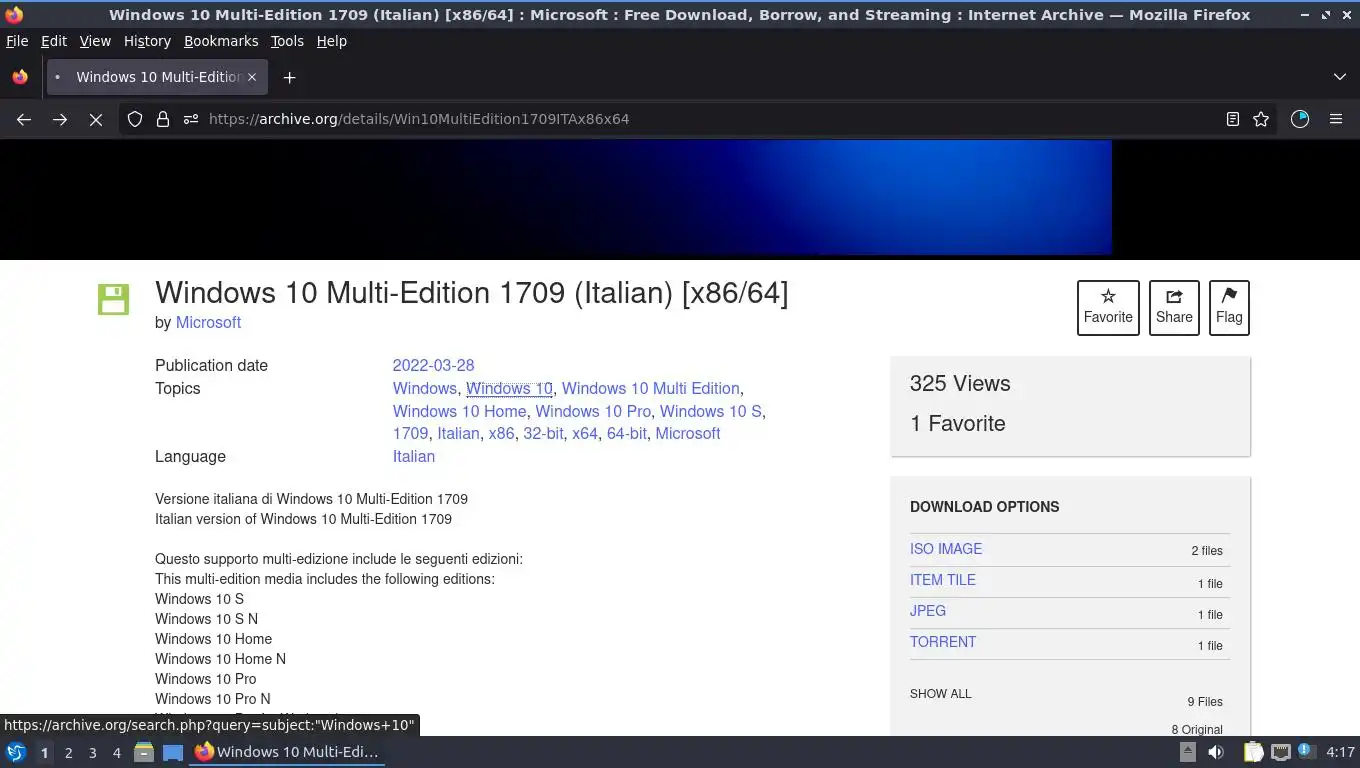1360x768 pixels.
Task: Click the Firefox taskbar window entry
Action: 288,752
